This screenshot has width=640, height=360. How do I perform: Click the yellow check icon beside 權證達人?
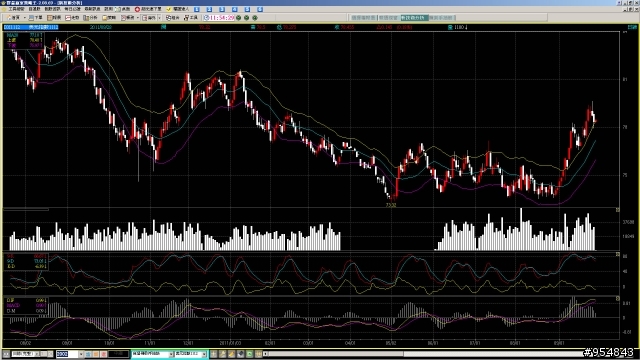pos(169,9)
